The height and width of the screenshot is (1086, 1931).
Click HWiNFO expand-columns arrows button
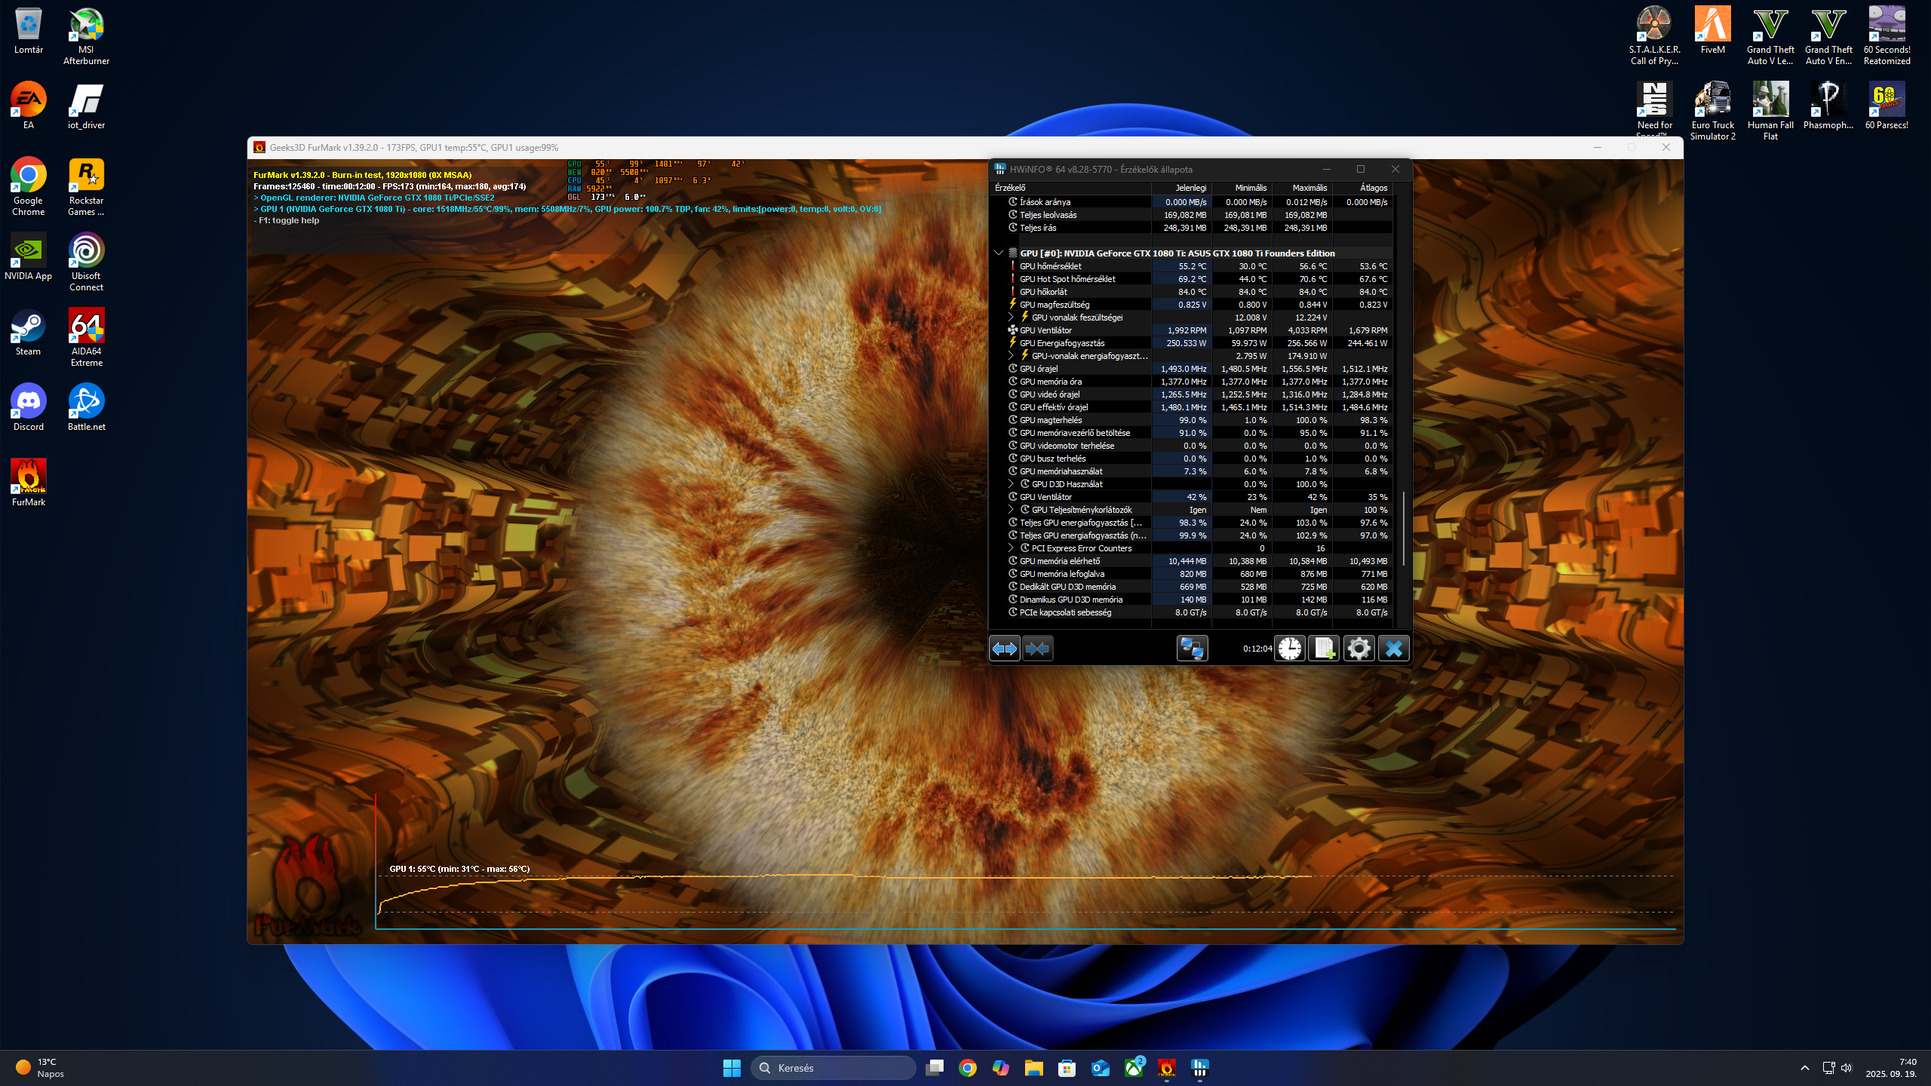click(1004, 649)
